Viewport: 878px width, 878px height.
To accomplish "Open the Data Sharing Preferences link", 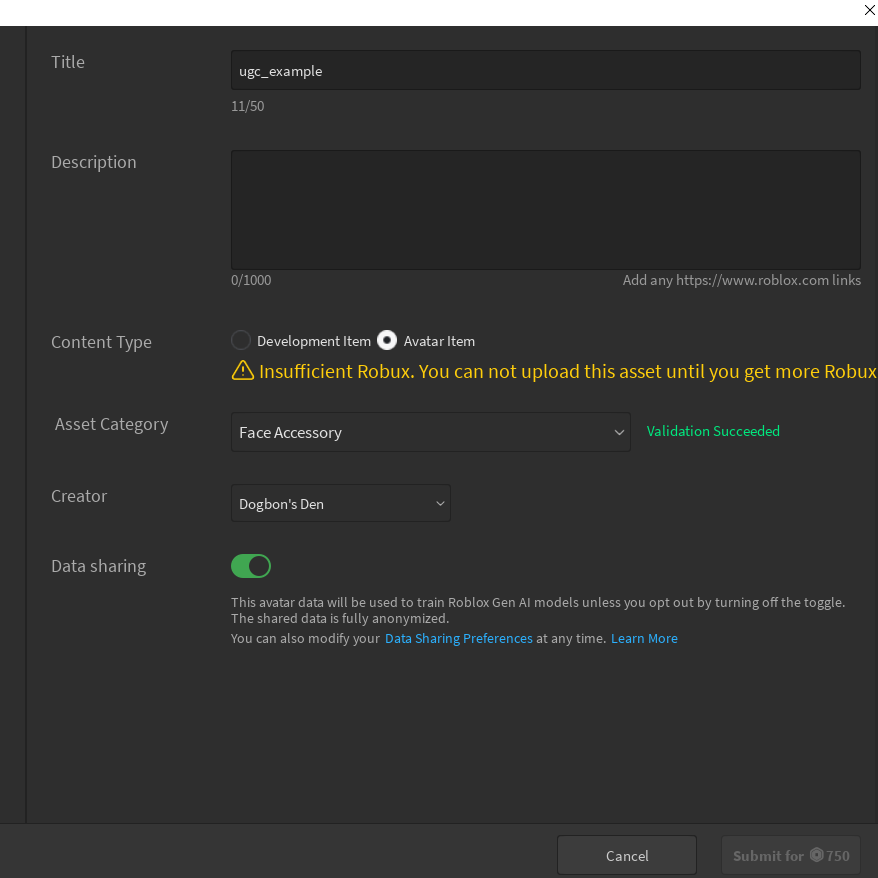I will click(x=459, y=638).
